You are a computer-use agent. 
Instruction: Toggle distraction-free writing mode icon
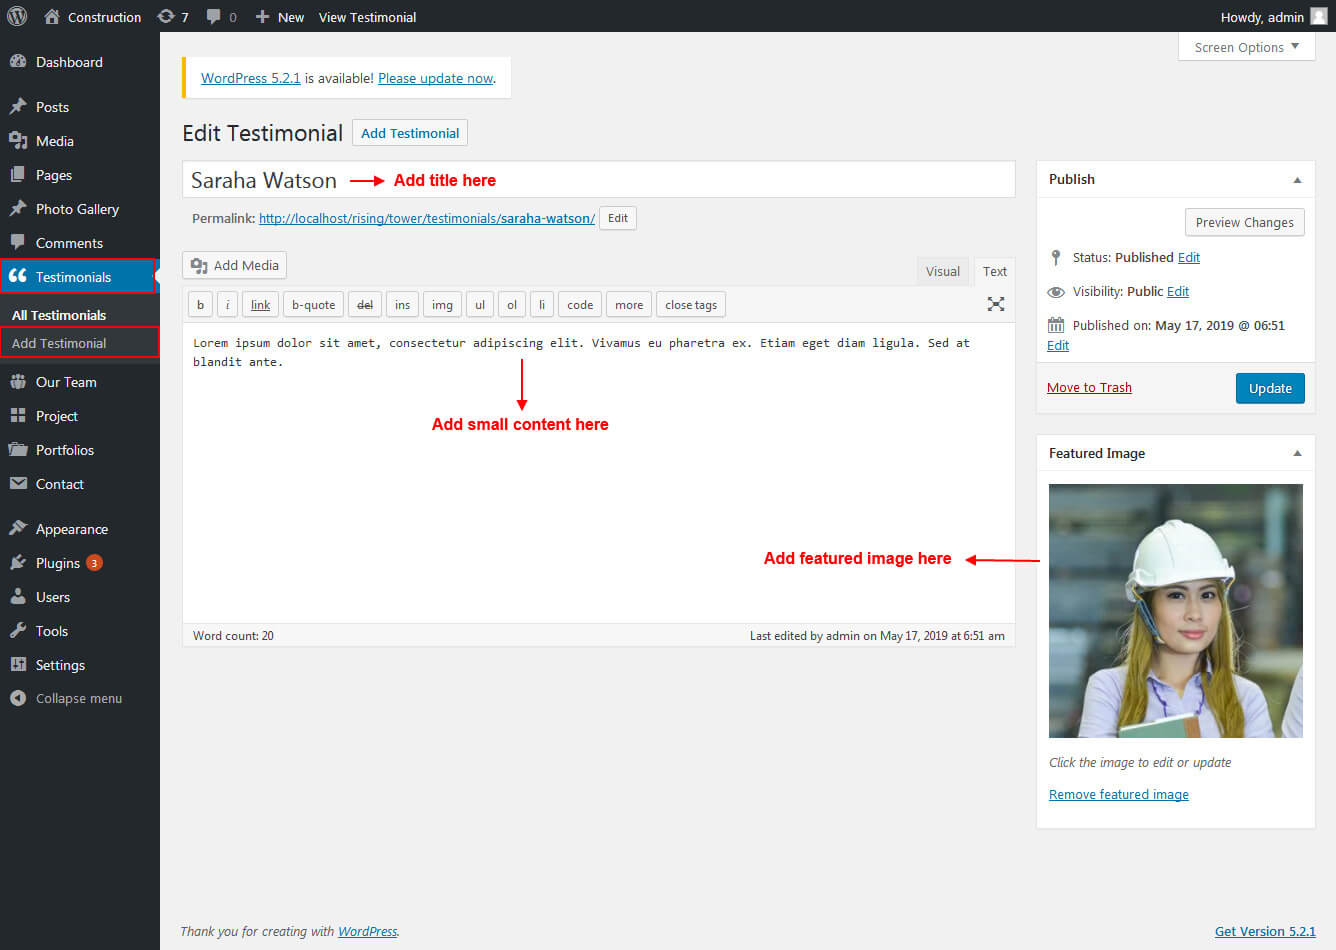click(995, 304)
